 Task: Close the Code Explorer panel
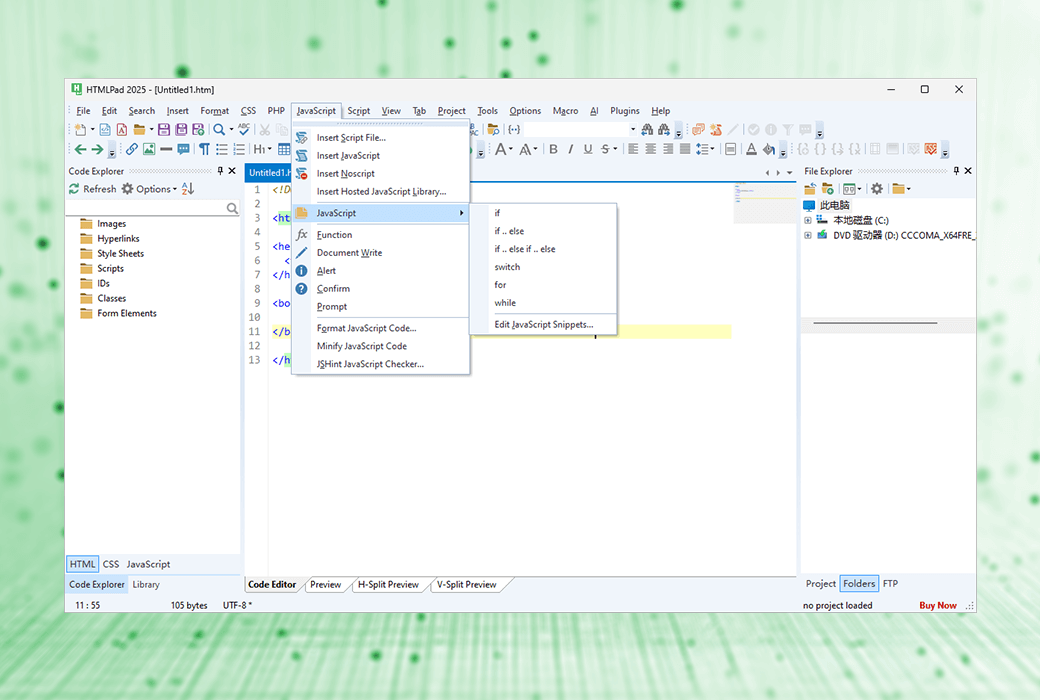(x=232, y=171)
